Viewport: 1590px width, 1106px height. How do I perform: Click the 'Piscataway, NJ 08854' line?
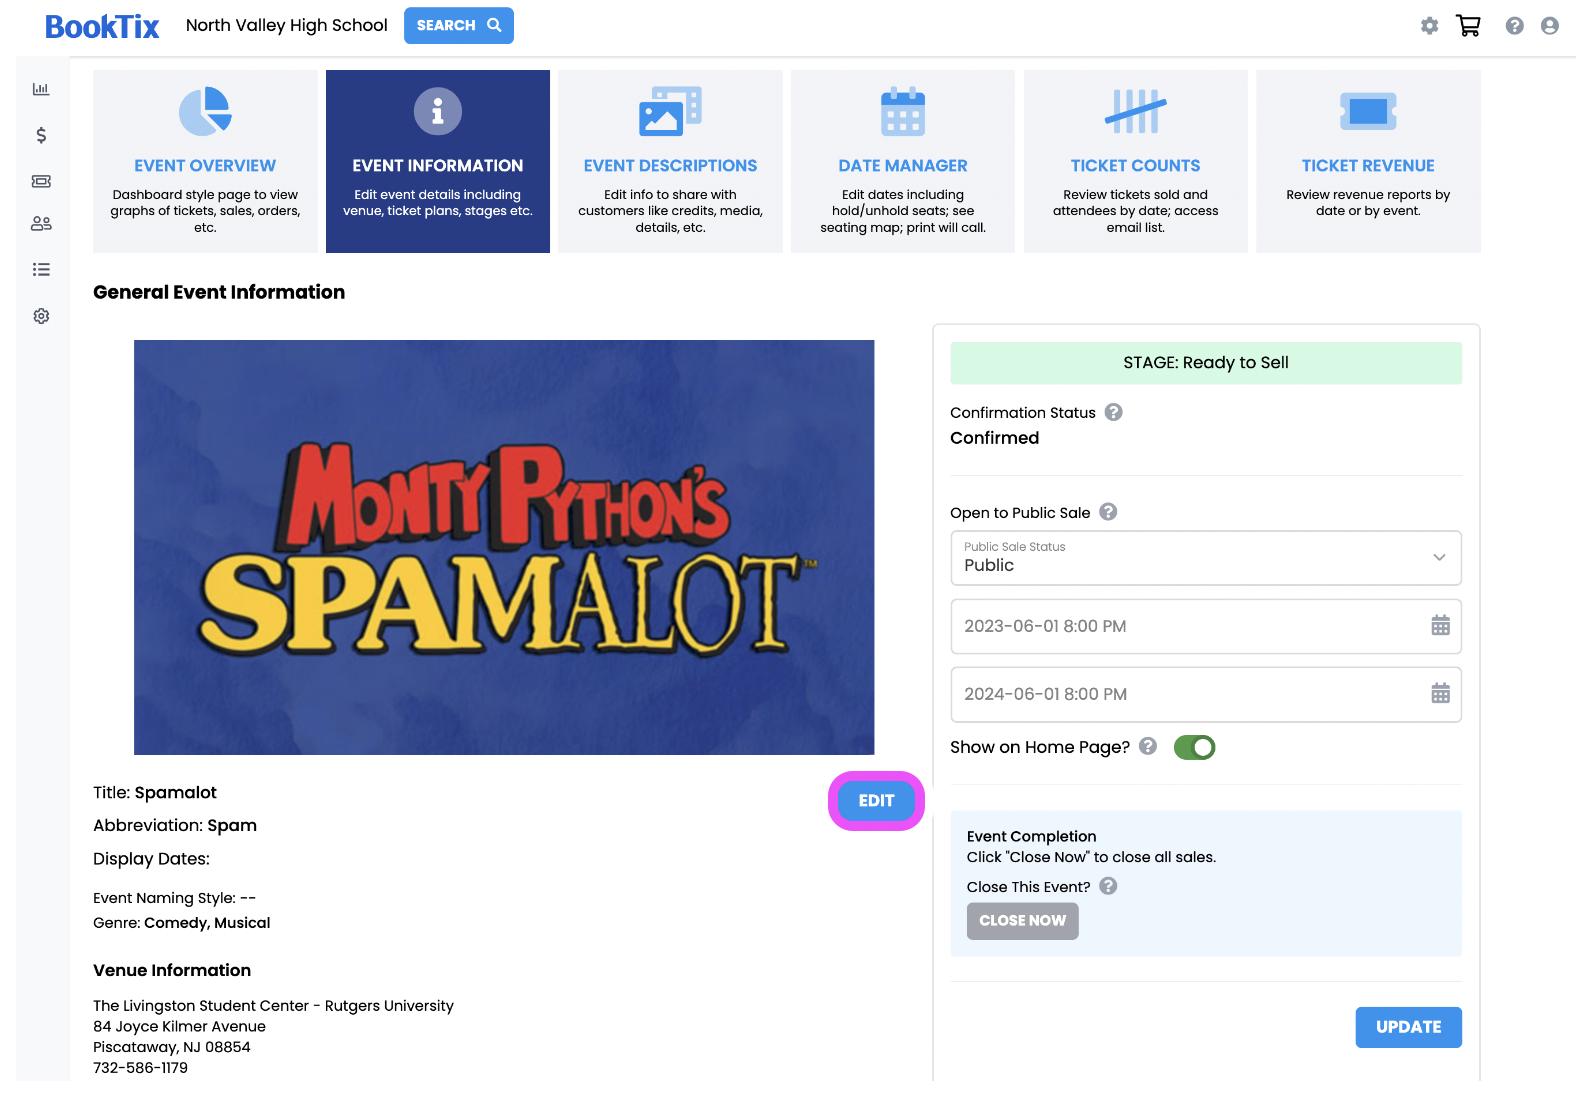(172, 1047)
